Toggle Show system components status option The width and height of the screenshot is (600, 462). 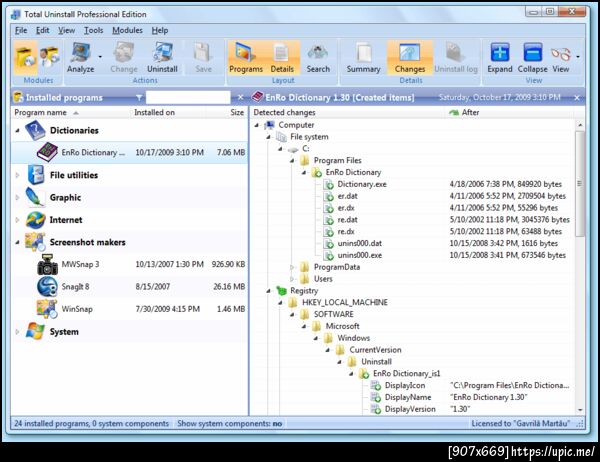click(229, 424)
